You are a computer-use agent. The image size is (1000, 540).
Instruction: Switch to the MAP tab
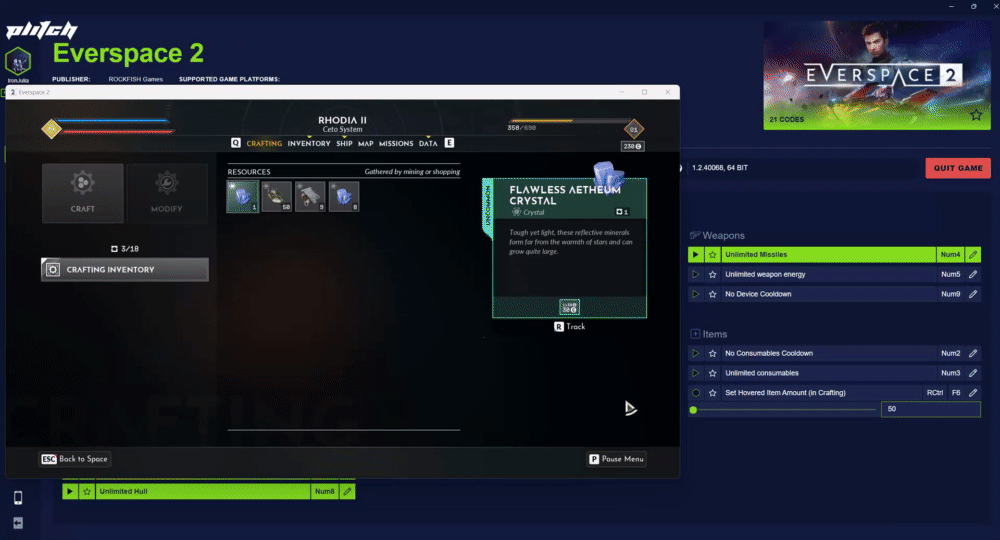tap(365, 143)
